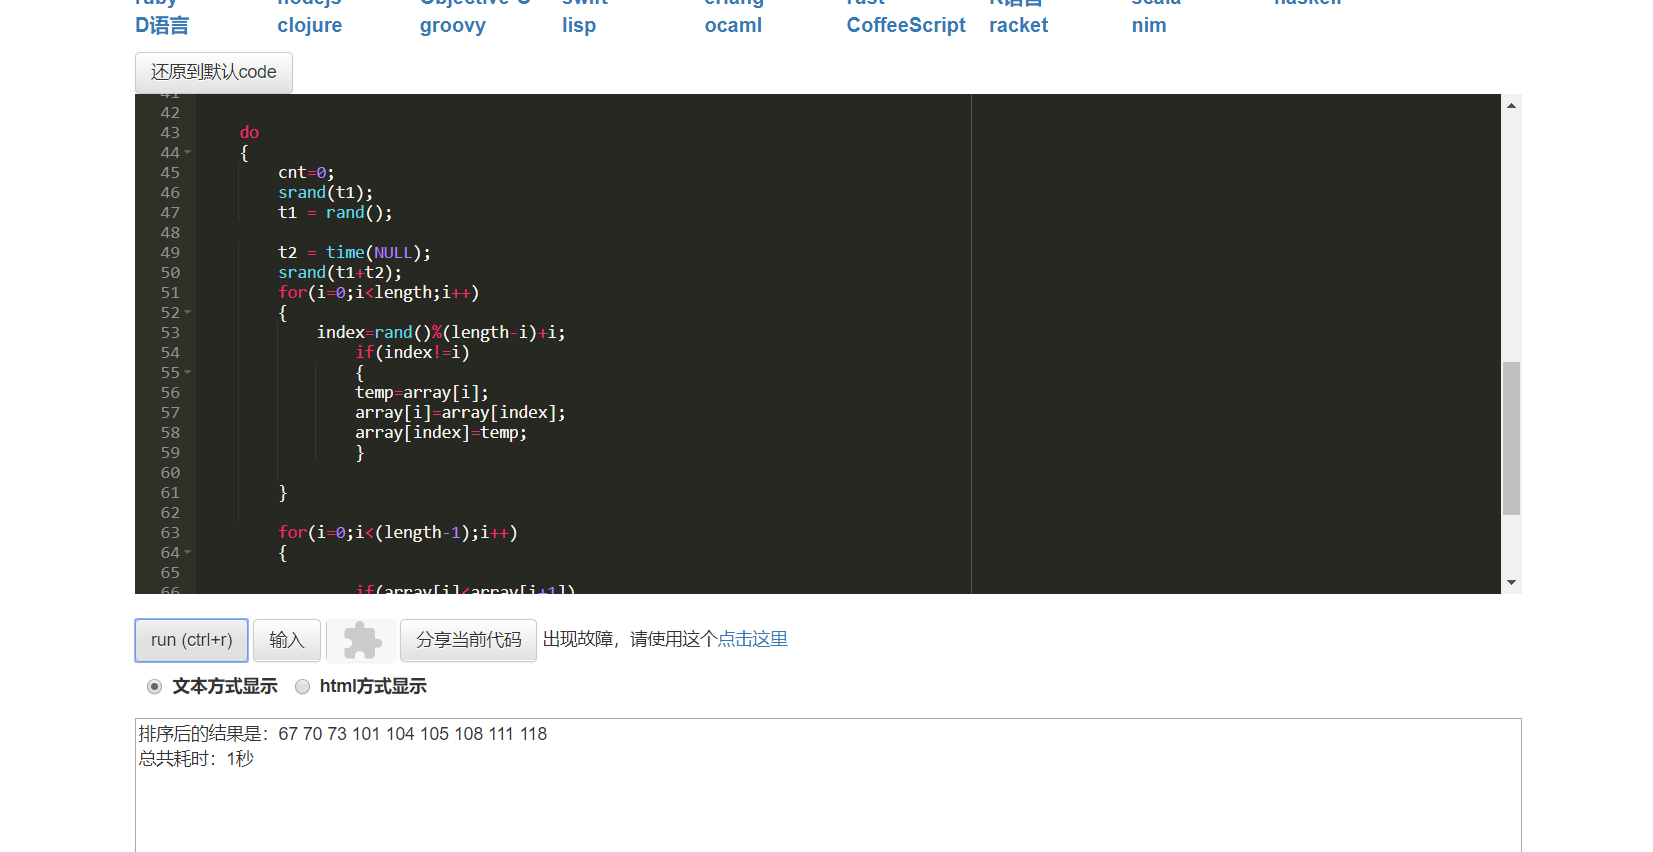
Task: Click the 't2 = time(NULL);' code line
Action: pos(354,253)
